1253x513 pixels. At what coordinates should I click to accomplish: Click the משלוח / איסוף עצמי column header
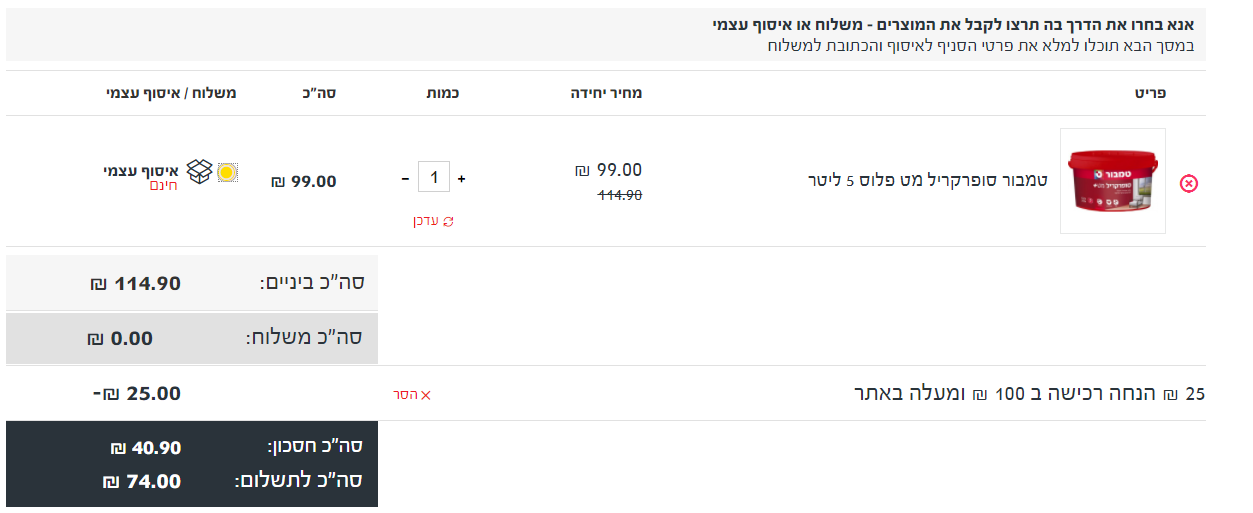[x=171, y=93]
